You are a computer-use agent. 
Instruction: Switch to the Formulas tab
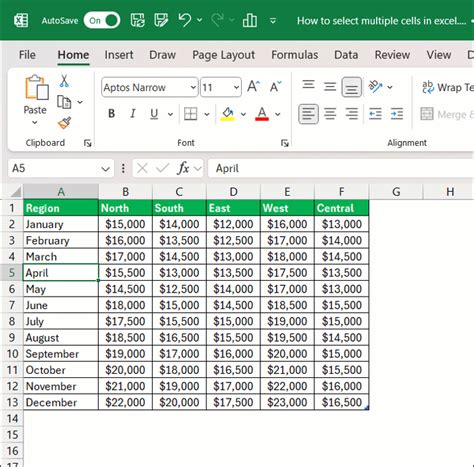[295, 55]
